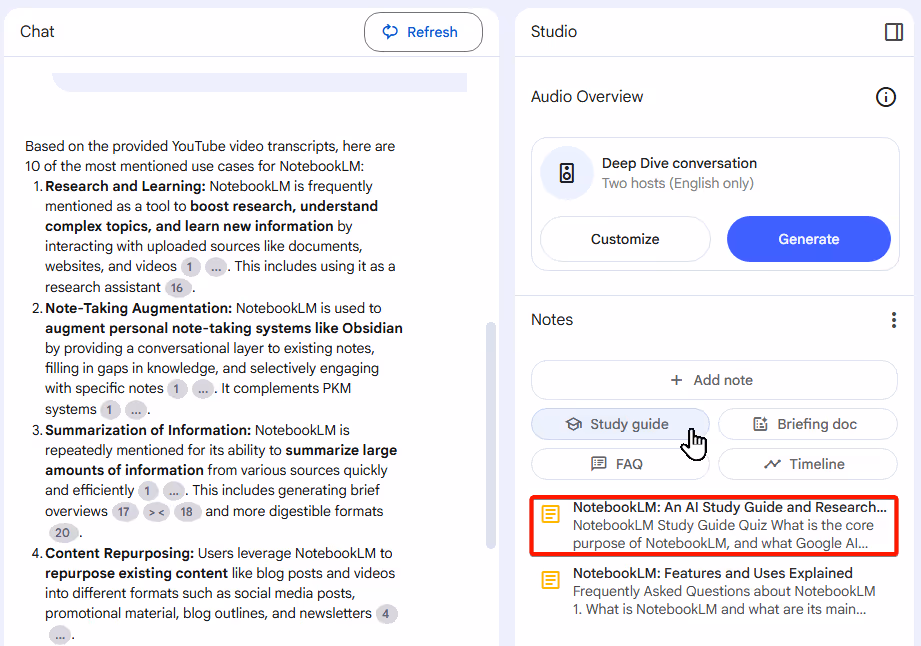Click the 'Chat' panel title
Viewport: 921px width, 646px height.
coord(37,32)
